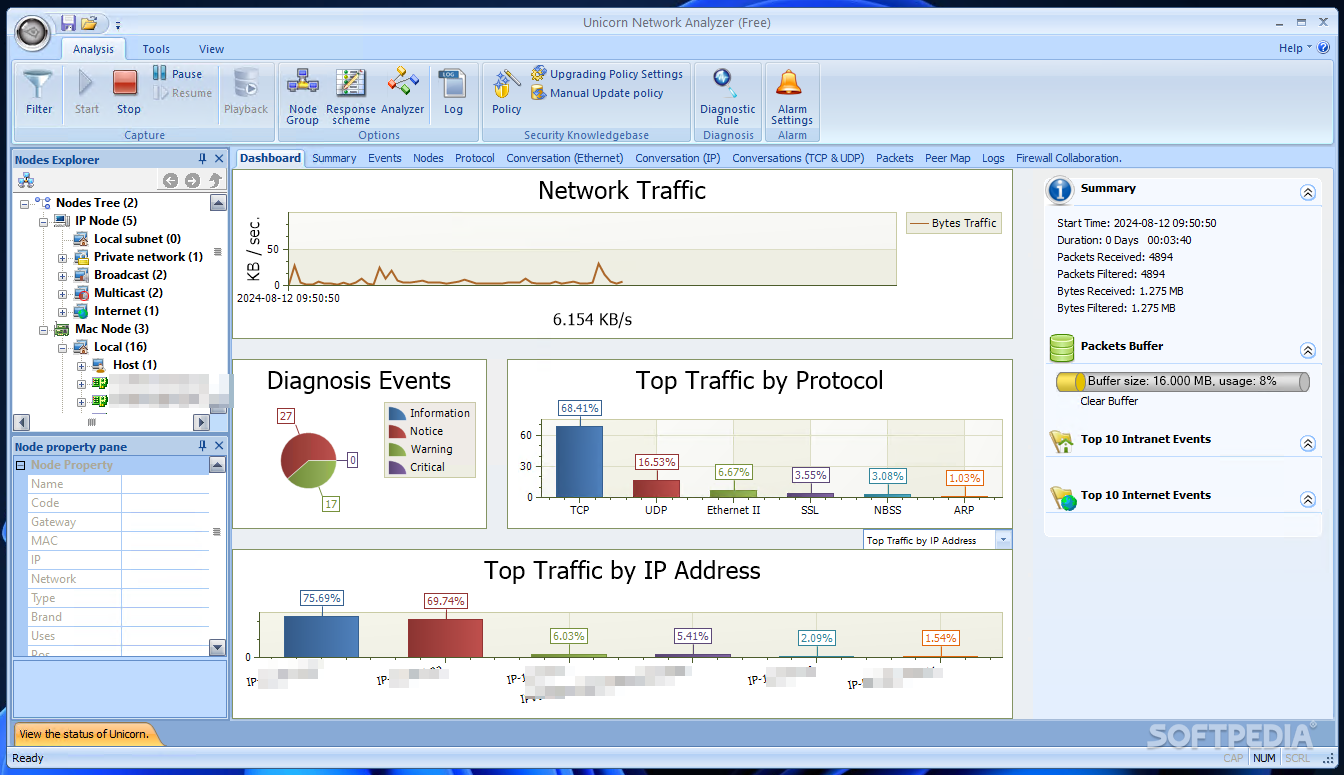The image size is (1344, 775).
Task: Click the Information legend color swatch
Action: pyautogui.click(x=397, y=413)
